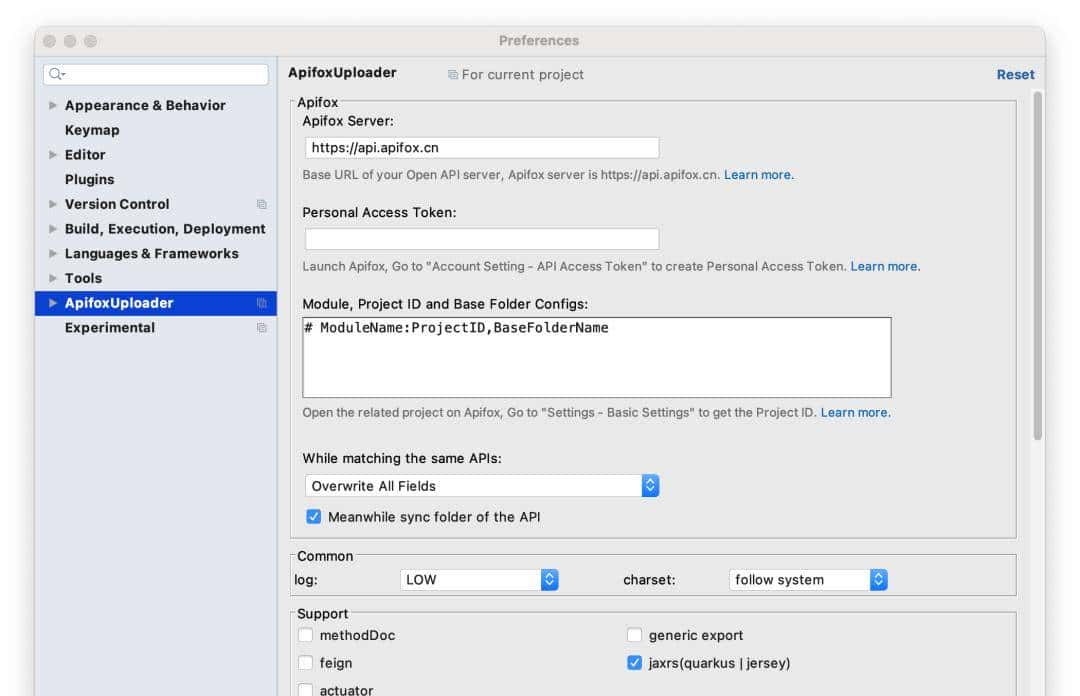This screenshot has height=696, width=1080.
Task: Select Keymap in the settings sidebar
Action: [92, 130]
